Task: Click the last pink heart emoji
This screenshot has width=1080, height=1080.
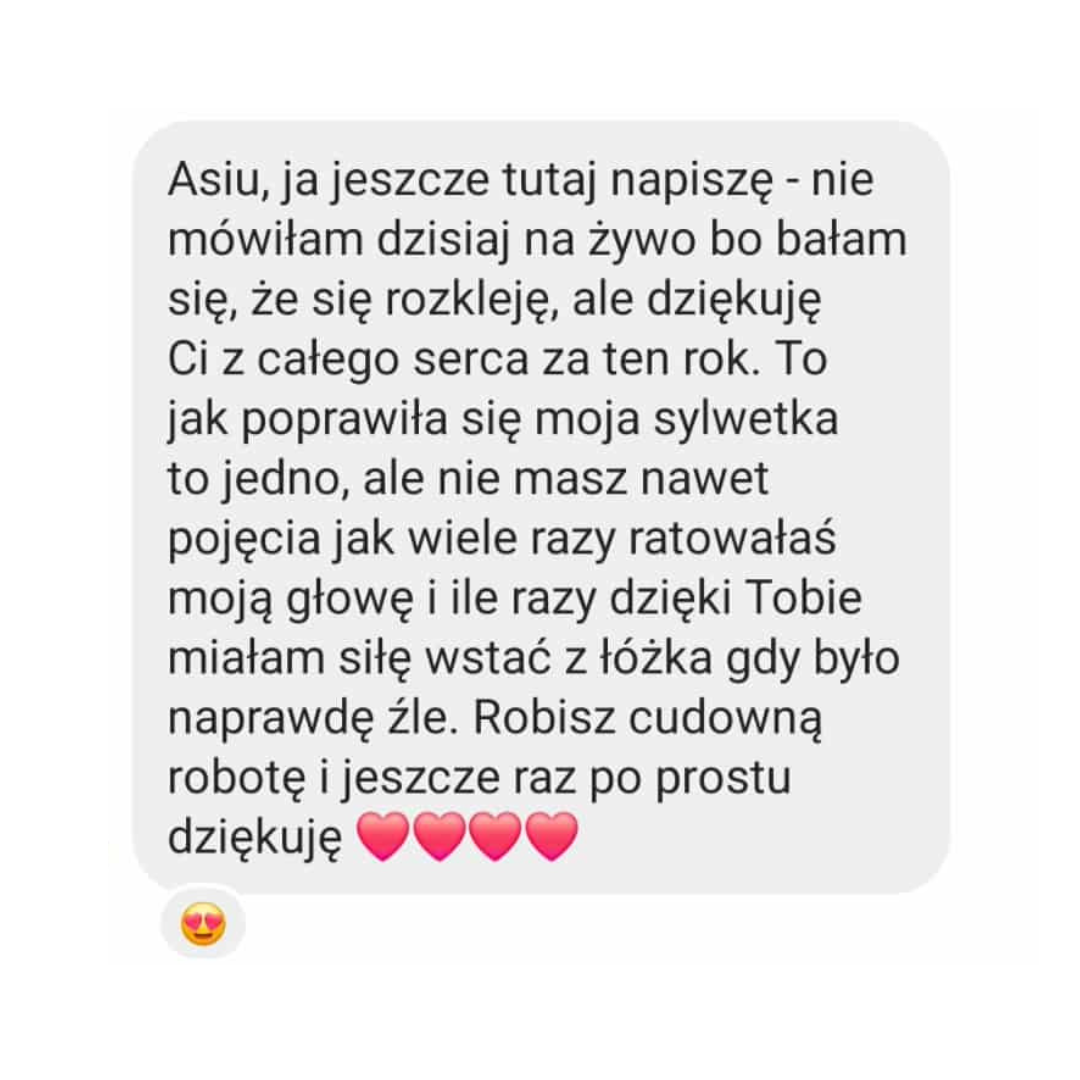Action: pos(551,835)
